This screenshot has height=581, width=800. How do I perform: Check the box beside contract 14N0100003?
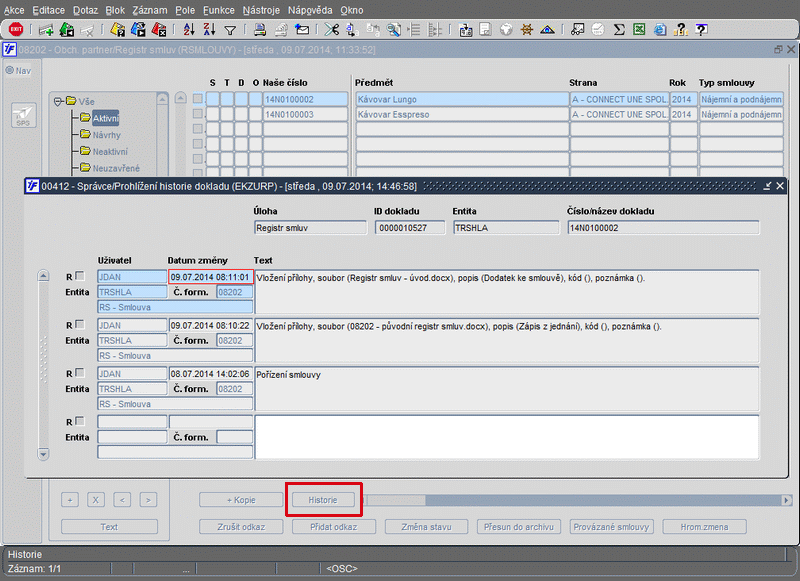[x=198, y=114]
